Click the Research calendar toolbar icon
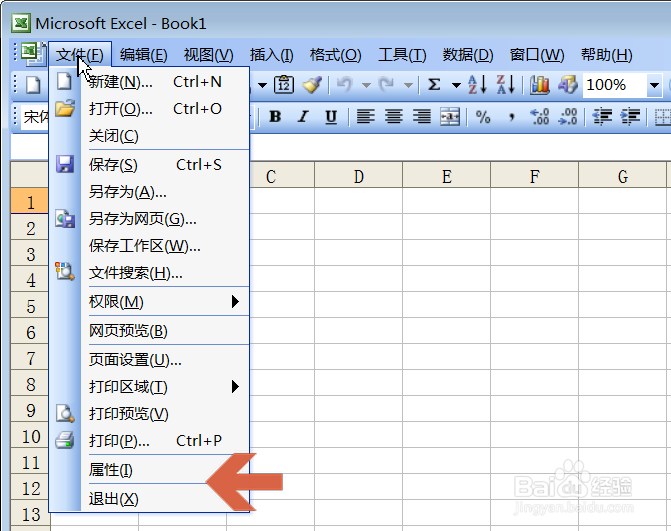Viewport: 671px width, 531px height. point(284,84)
